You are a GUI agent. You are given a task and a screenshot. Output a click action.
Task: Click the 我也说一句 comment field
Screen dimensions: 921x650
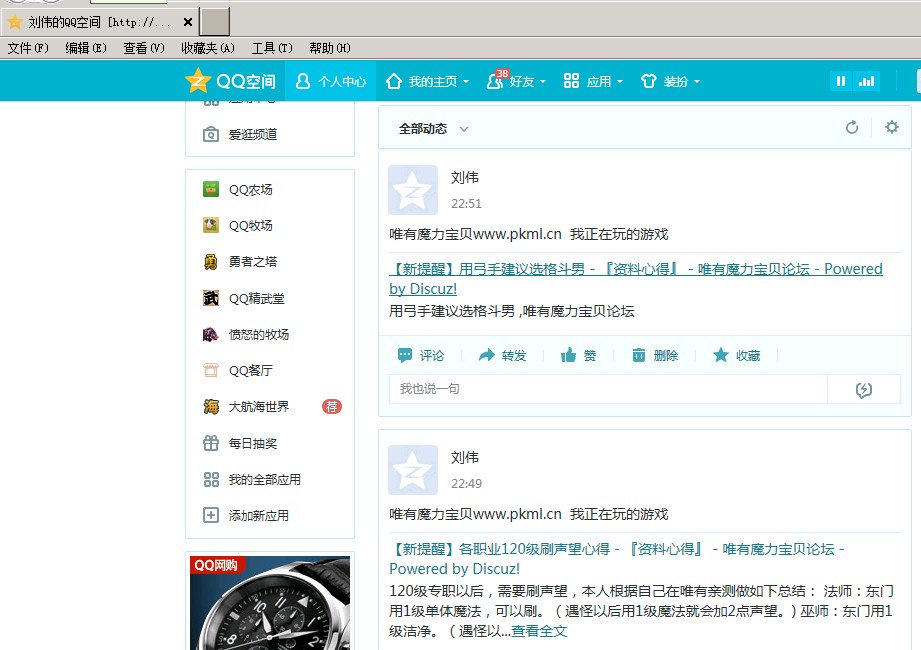point(607,389)
